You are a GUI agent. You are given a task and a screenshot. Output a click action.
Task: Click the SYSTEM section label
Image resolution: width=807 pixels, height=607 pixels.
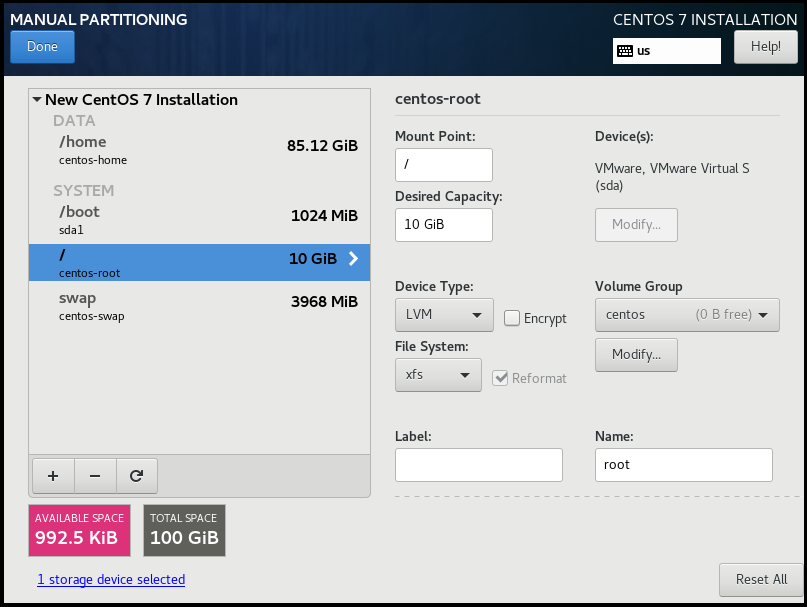tap(83, 190)
